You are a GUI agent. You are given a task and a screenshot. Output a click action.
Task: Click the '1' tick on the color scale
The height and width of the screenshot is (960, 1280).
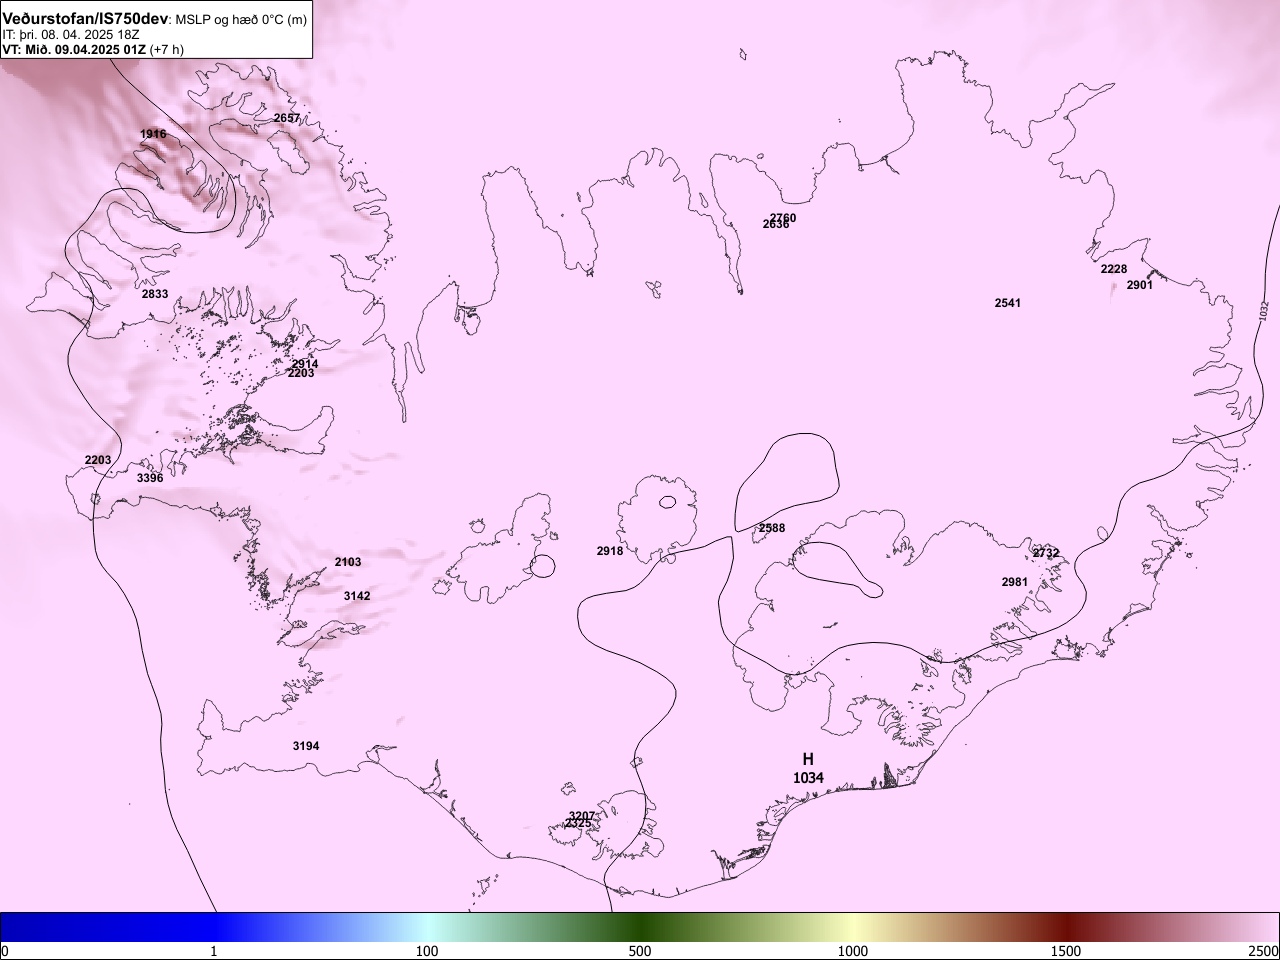click(214, 950)
